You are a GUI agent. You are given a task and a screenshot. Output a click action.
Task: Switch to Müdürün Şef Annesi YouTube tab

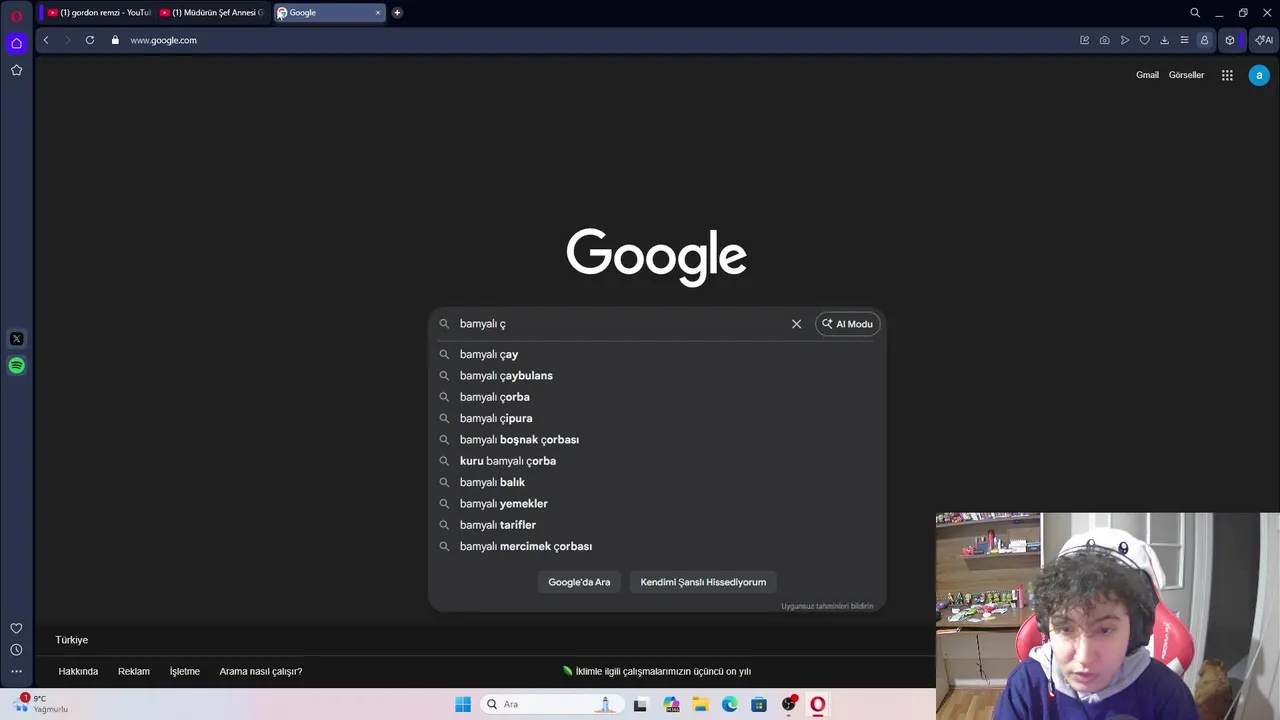pos(211,13)
